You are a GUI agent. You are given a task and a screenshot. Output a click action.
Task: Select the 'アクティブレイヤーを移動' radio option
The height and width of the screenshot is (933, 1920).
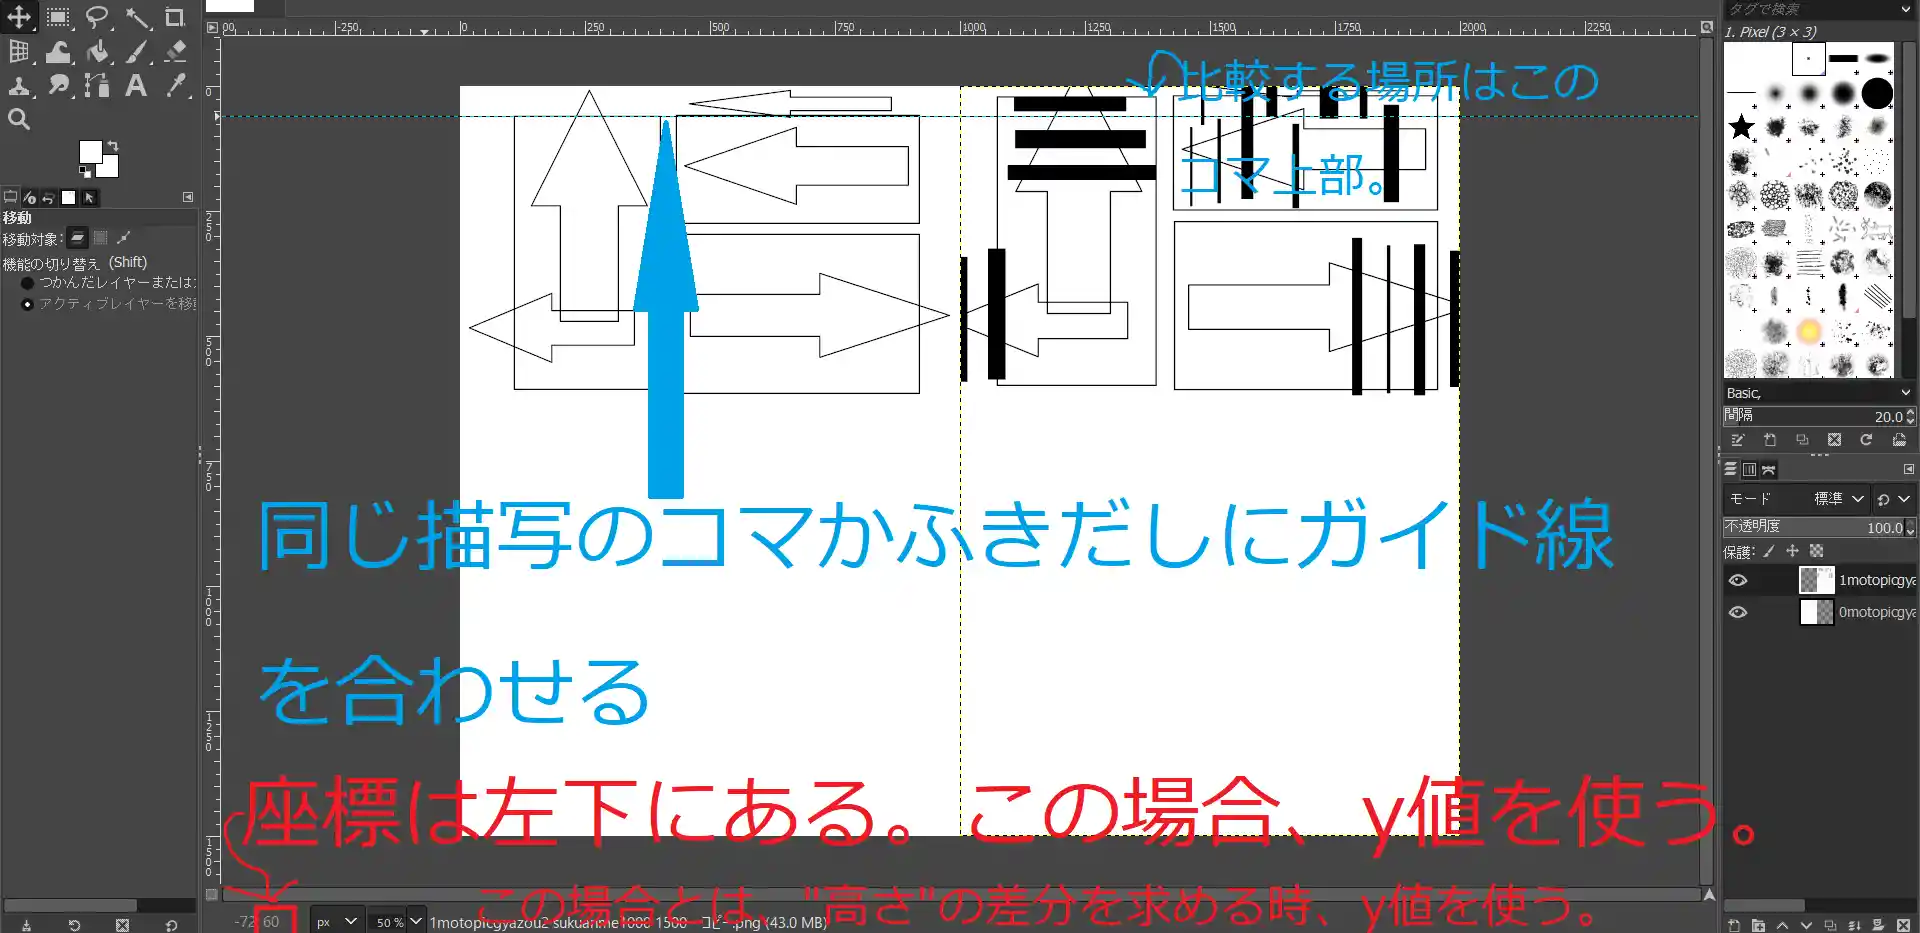point(27,304)
